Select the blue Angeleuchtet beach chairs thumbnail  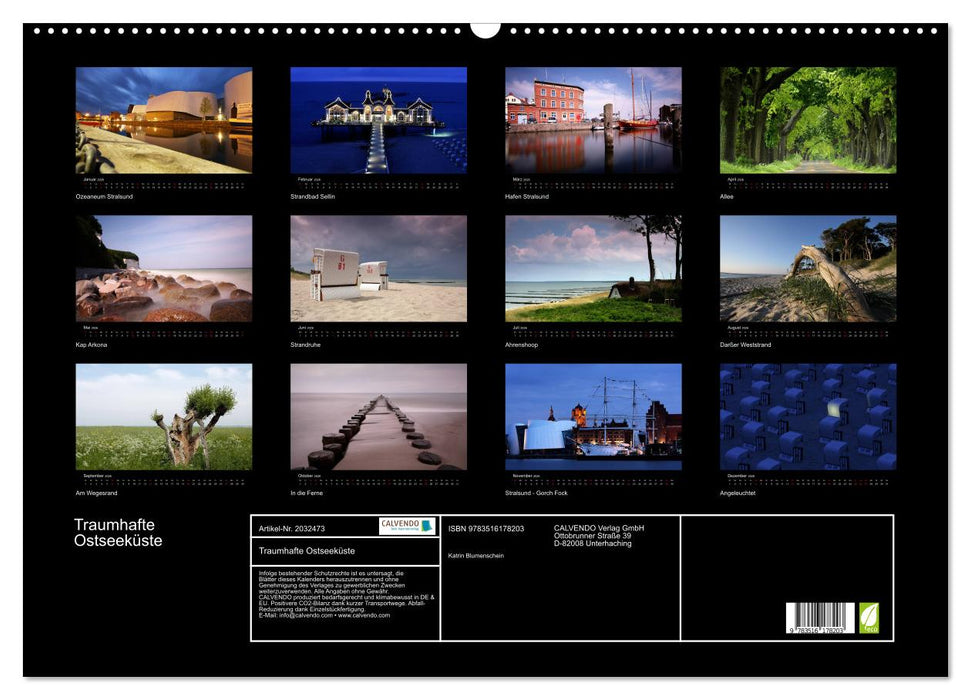tap(808, 416)
